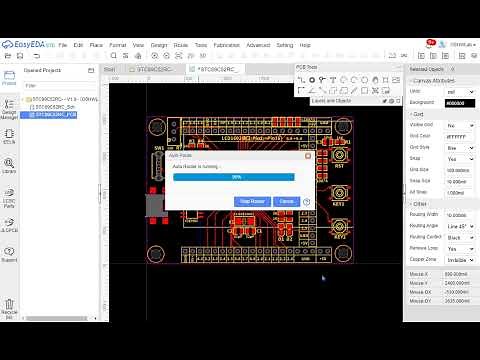Open the Fabrication menu
This screenshot has height=360, width=480.
(227, 45)
